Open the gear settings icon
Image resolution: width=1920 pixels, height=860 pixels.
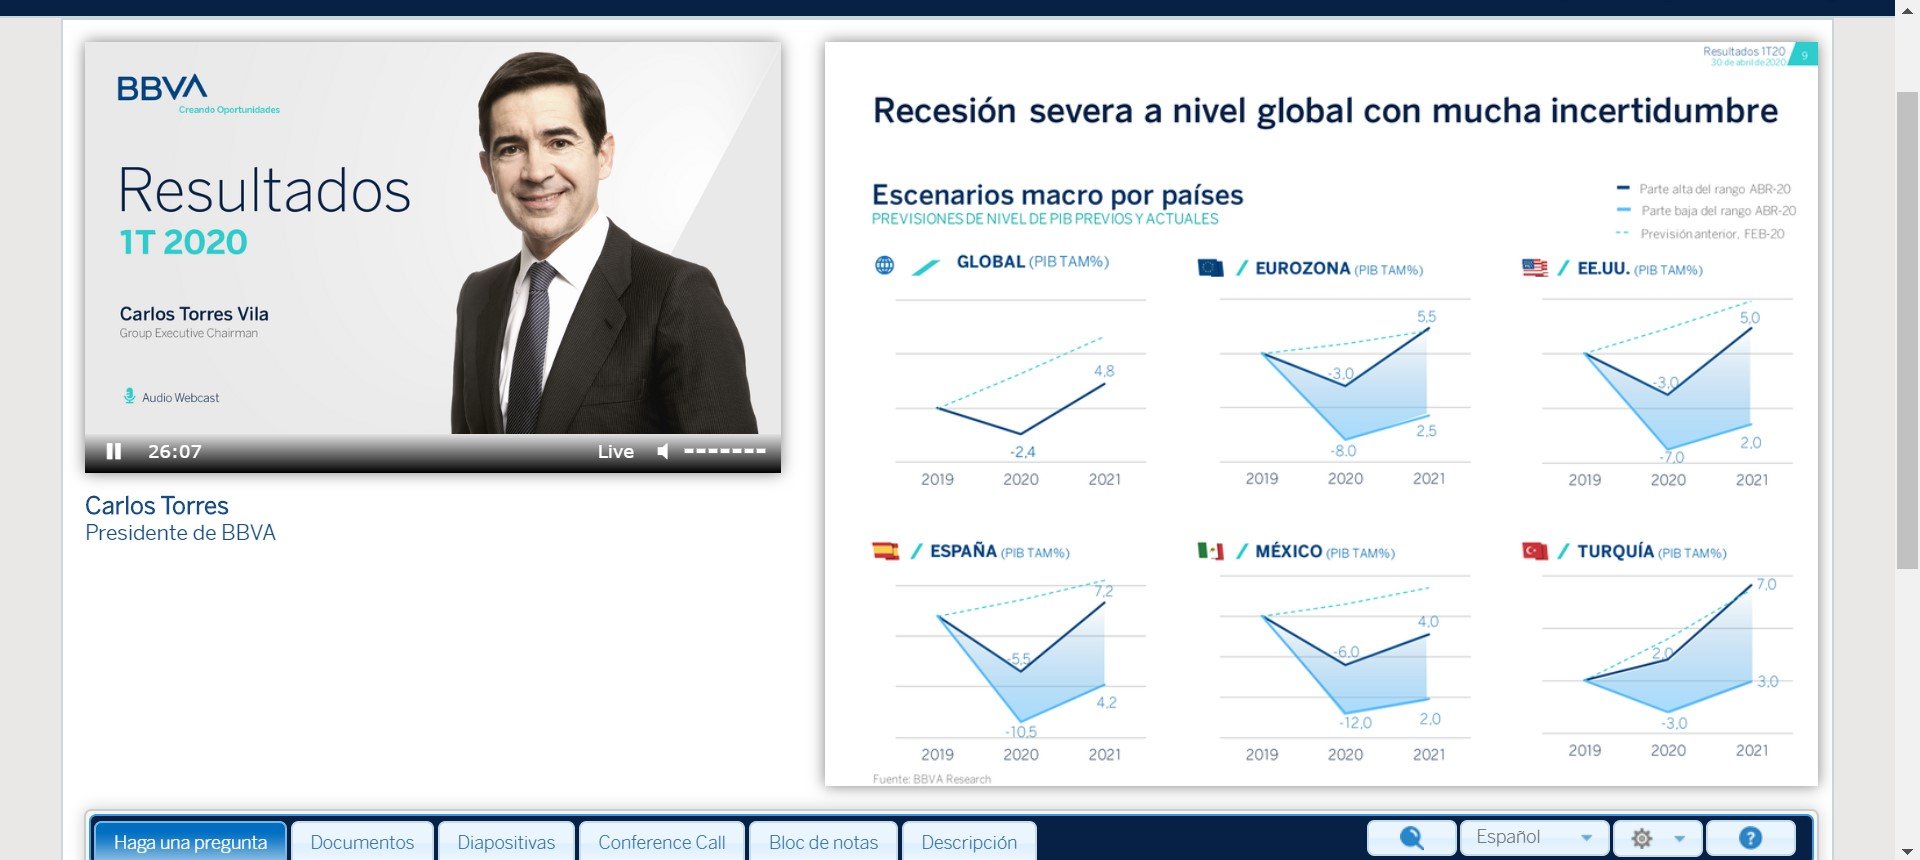coord(1642,838)
